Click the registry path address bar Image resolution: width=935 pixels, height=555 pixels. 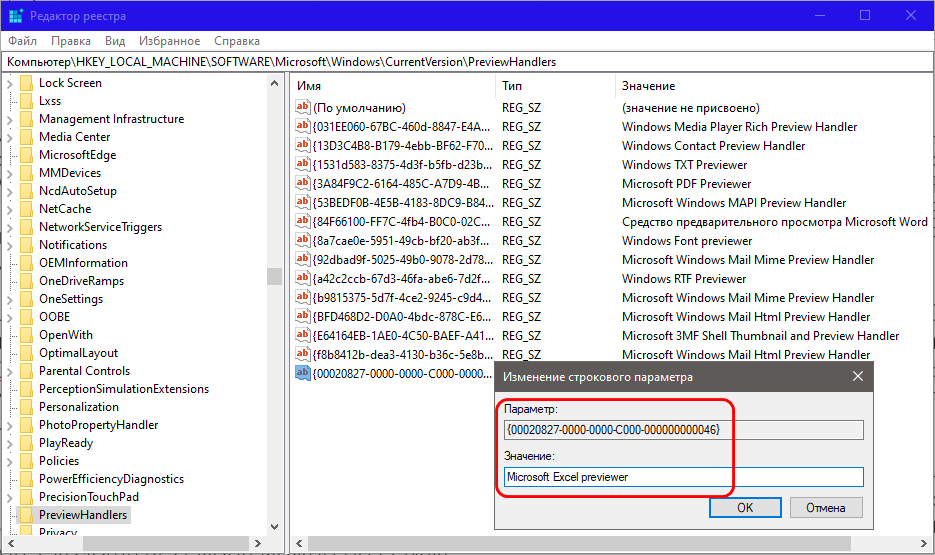(x=468, y=62)
